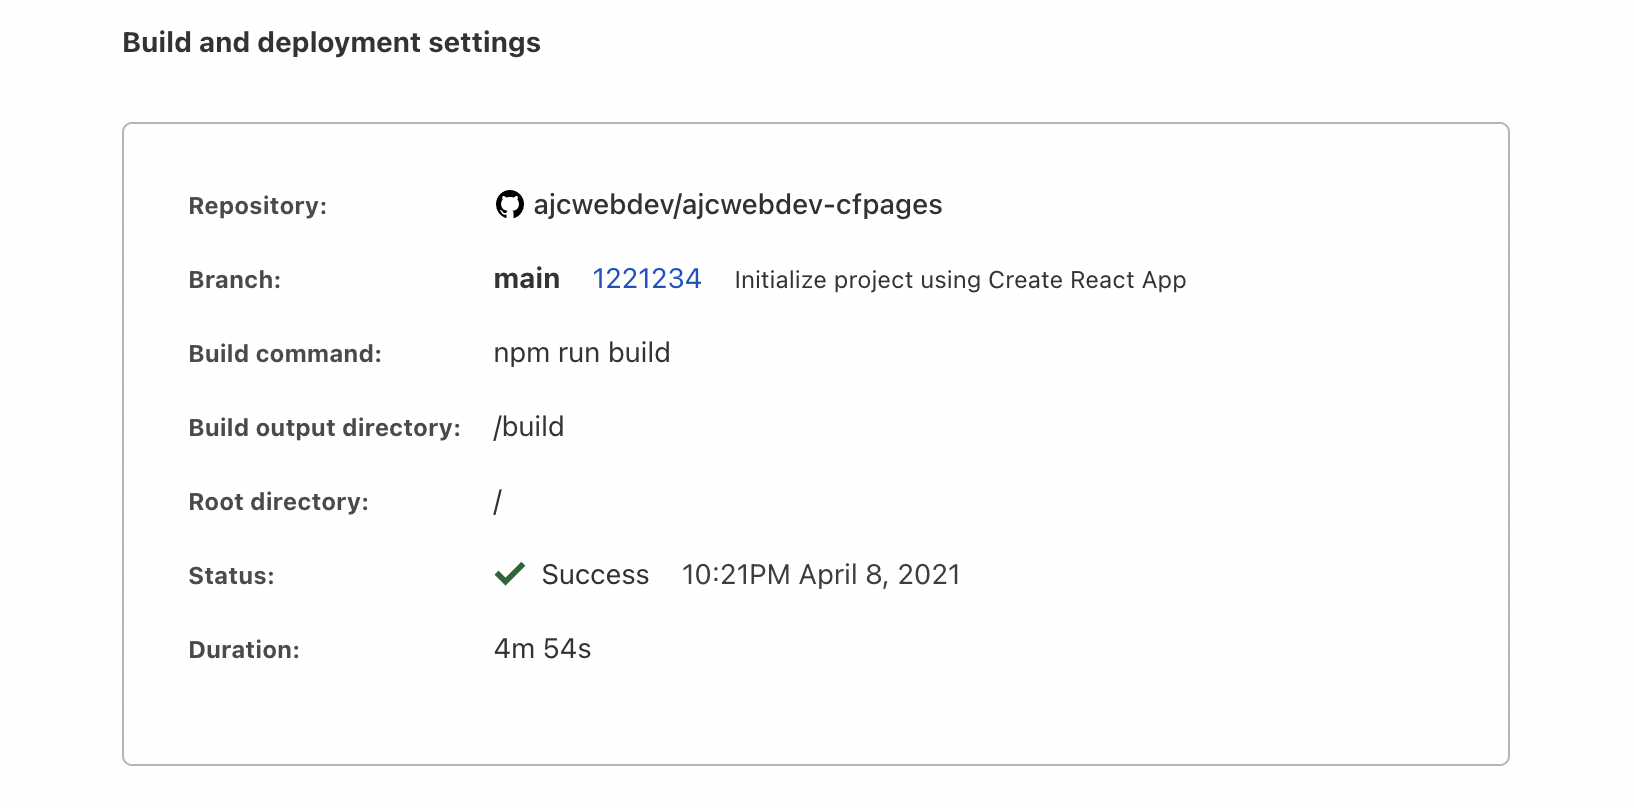Click the Status: label
This screenshot has height=808, width=1634.
click(x=231, y=576)
